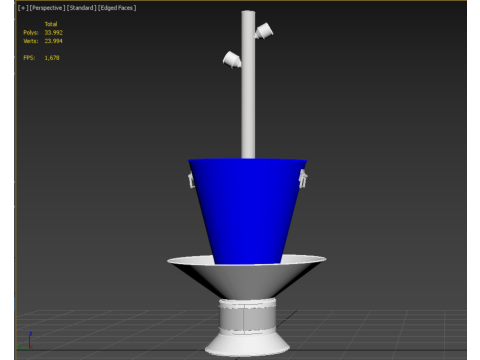Select the cylindrical pedestal section

pyautogui.click(x=247, y=316)
